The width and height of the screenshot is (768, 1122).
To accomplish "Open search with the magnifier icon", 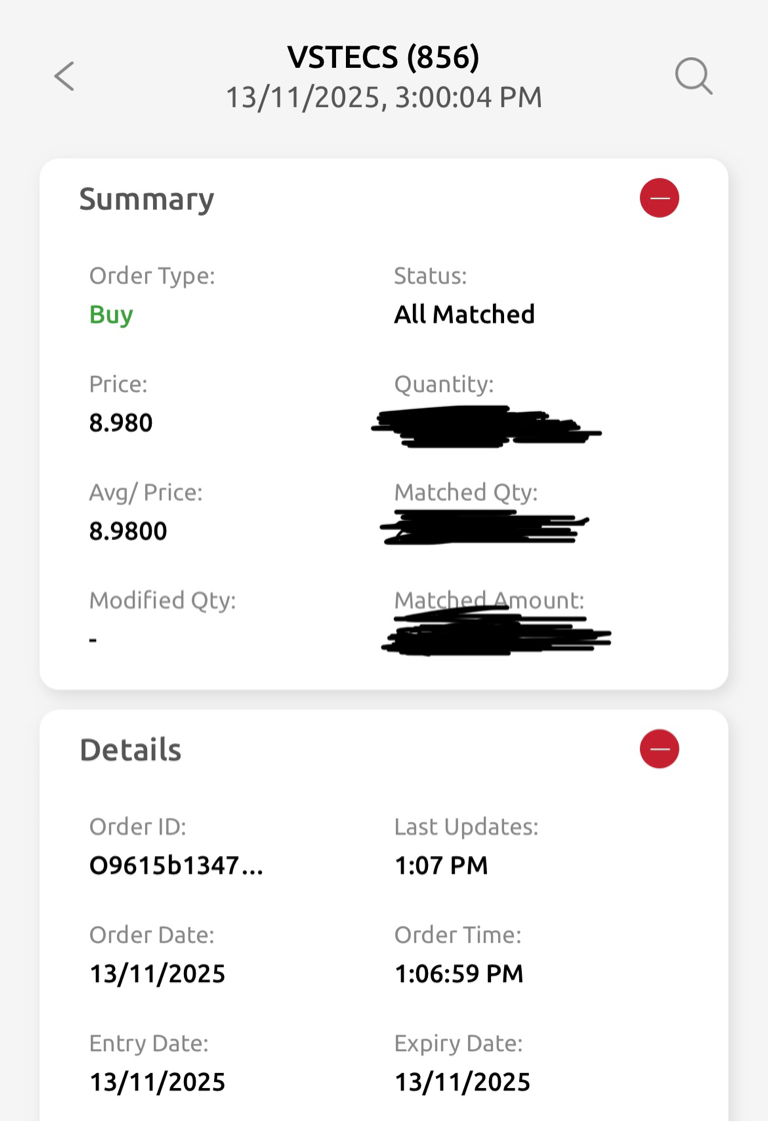I will pyautogui.click(x=693, y=76).
